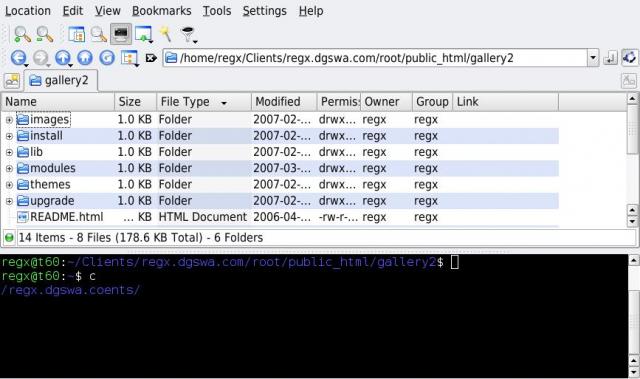Close the current tab using right-side icon
The image size is (640, 379).
[x=629, y=81]
